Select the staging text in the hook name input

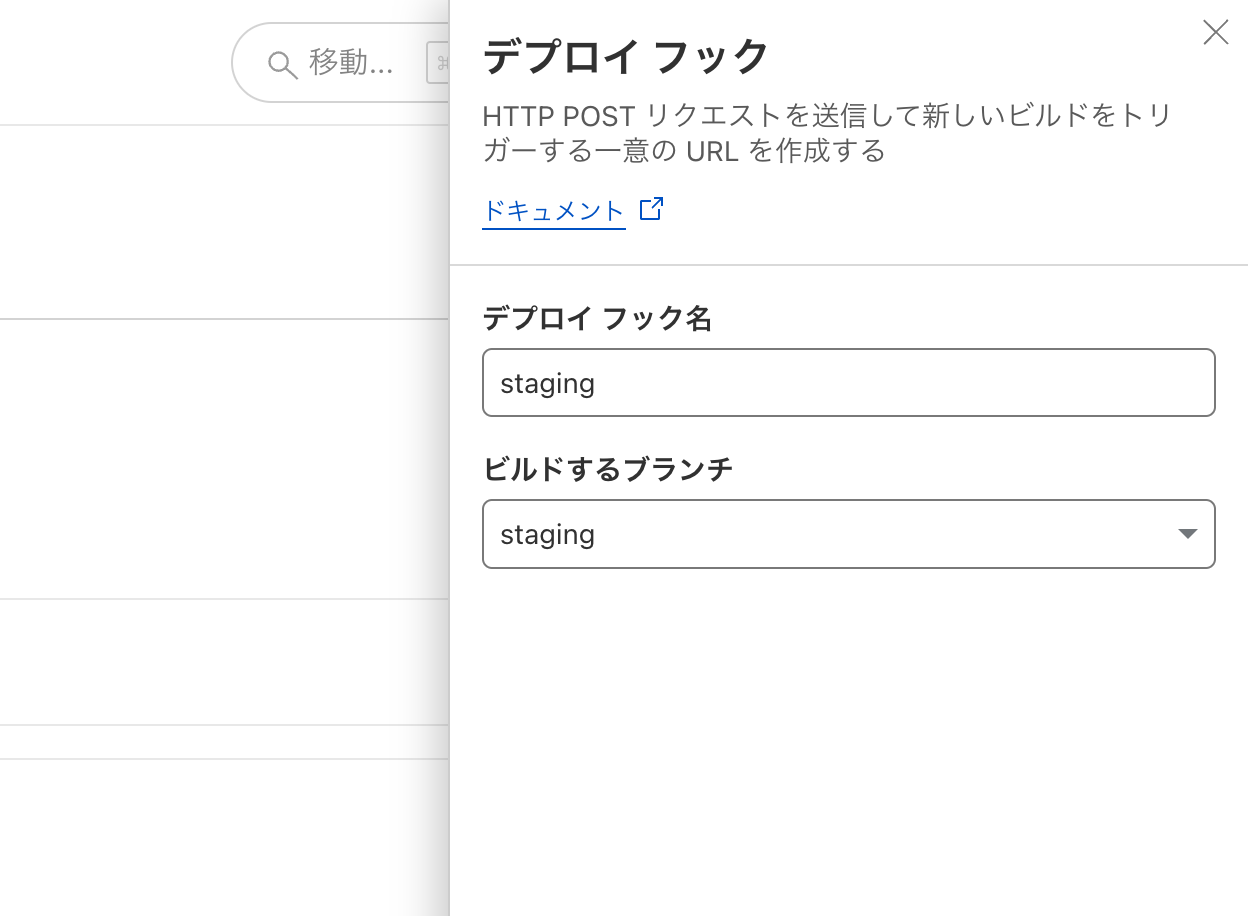(x=547, y=383)
